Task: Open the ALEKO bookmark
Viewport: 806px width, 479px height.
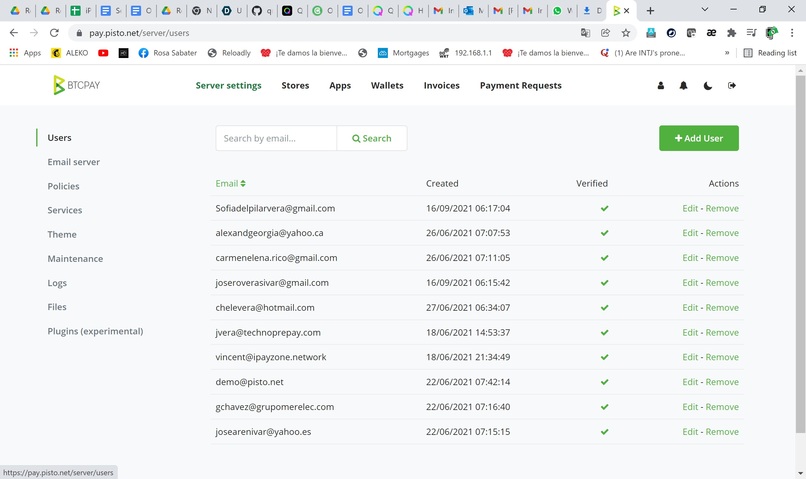Action: click(70, 53)
